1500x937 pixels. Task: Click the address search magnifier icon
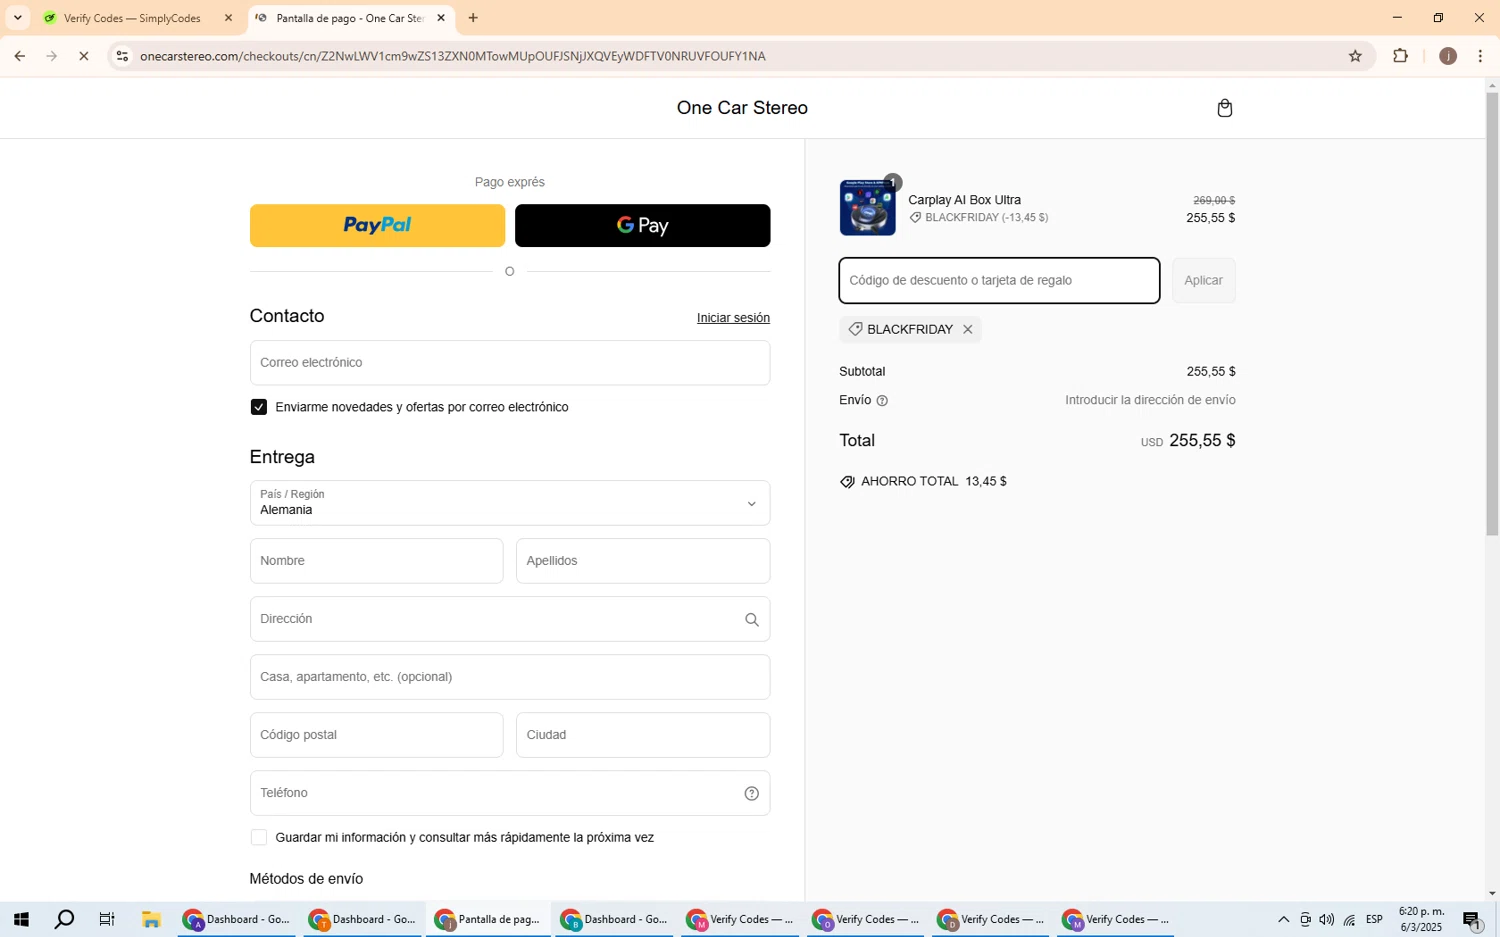tap(751, 620)
